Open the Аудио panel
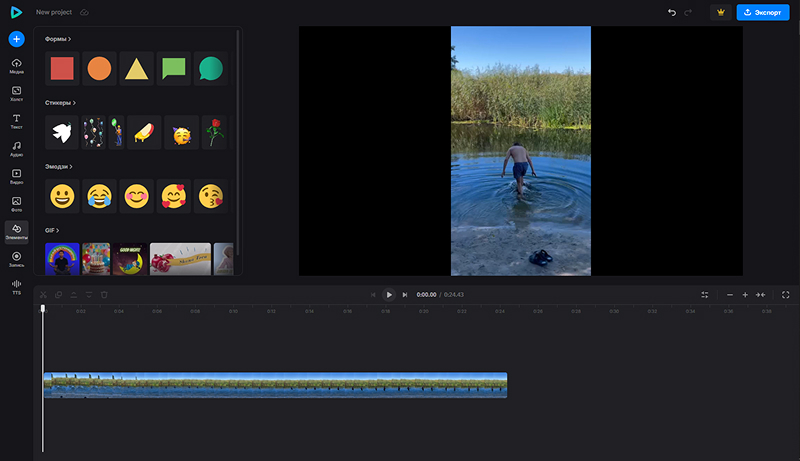The height and width of the screenshot is (461, 800). click(16, 149)
